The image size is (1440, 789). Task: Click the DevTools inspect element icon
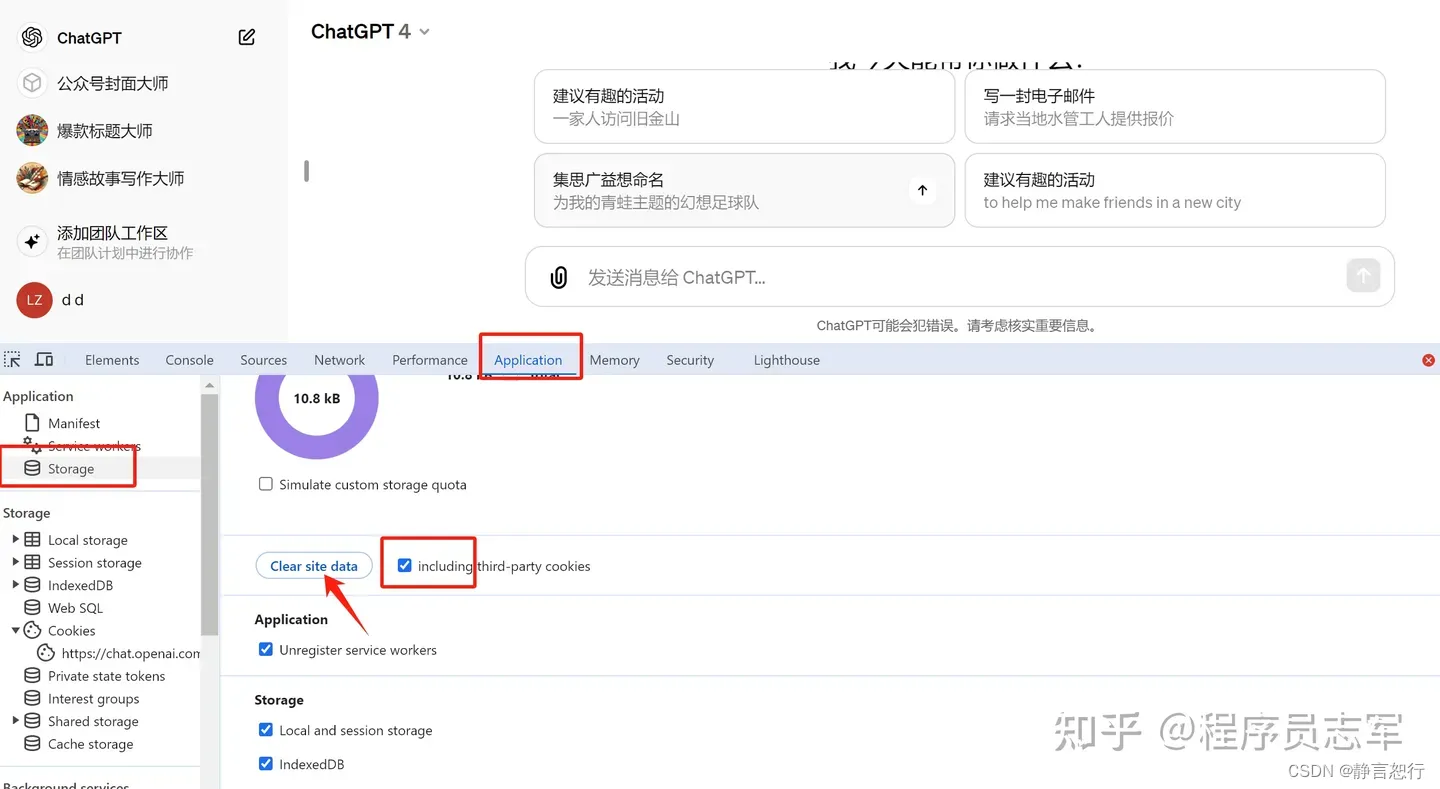[12, 359]
